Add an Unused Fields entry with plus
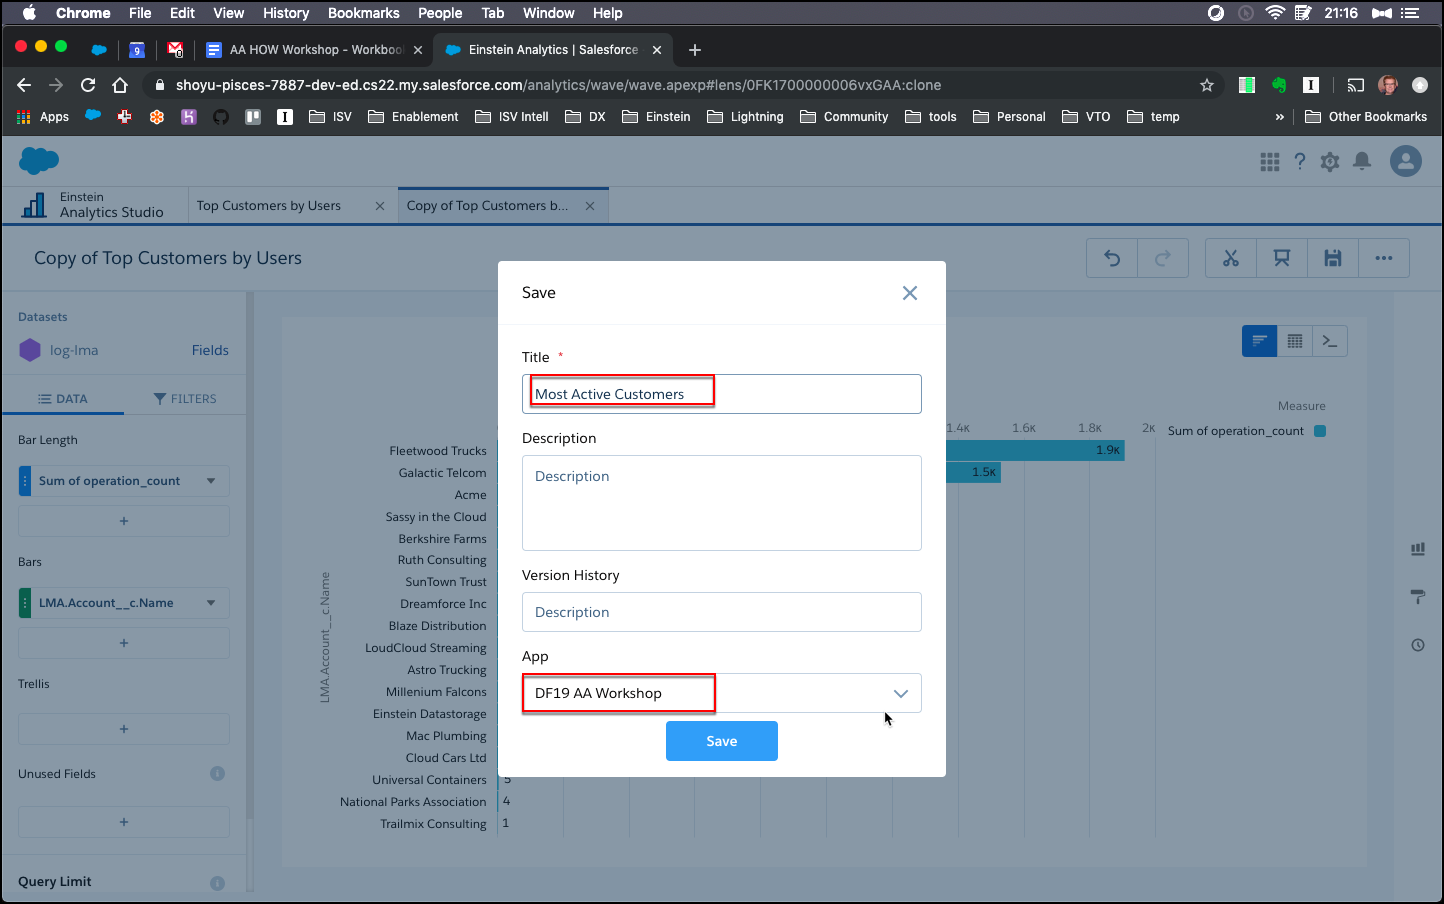This screenshot has width=1444, height=904. coord(124,822)
